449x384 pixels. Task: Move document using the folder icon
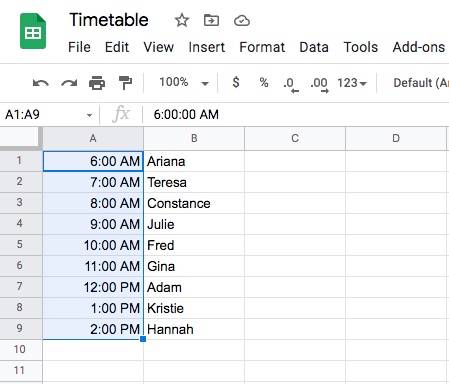tap(211, 20)
